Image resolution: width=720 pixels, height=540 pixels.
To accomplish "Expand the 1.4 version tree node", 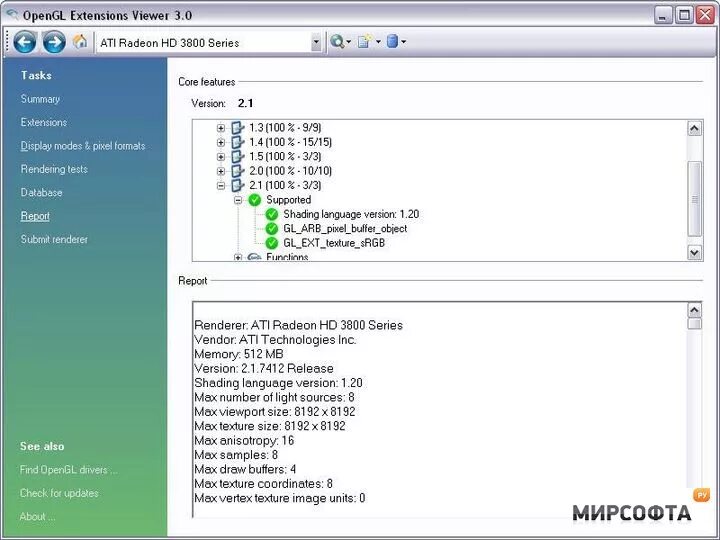I will [x=221, y=142].
